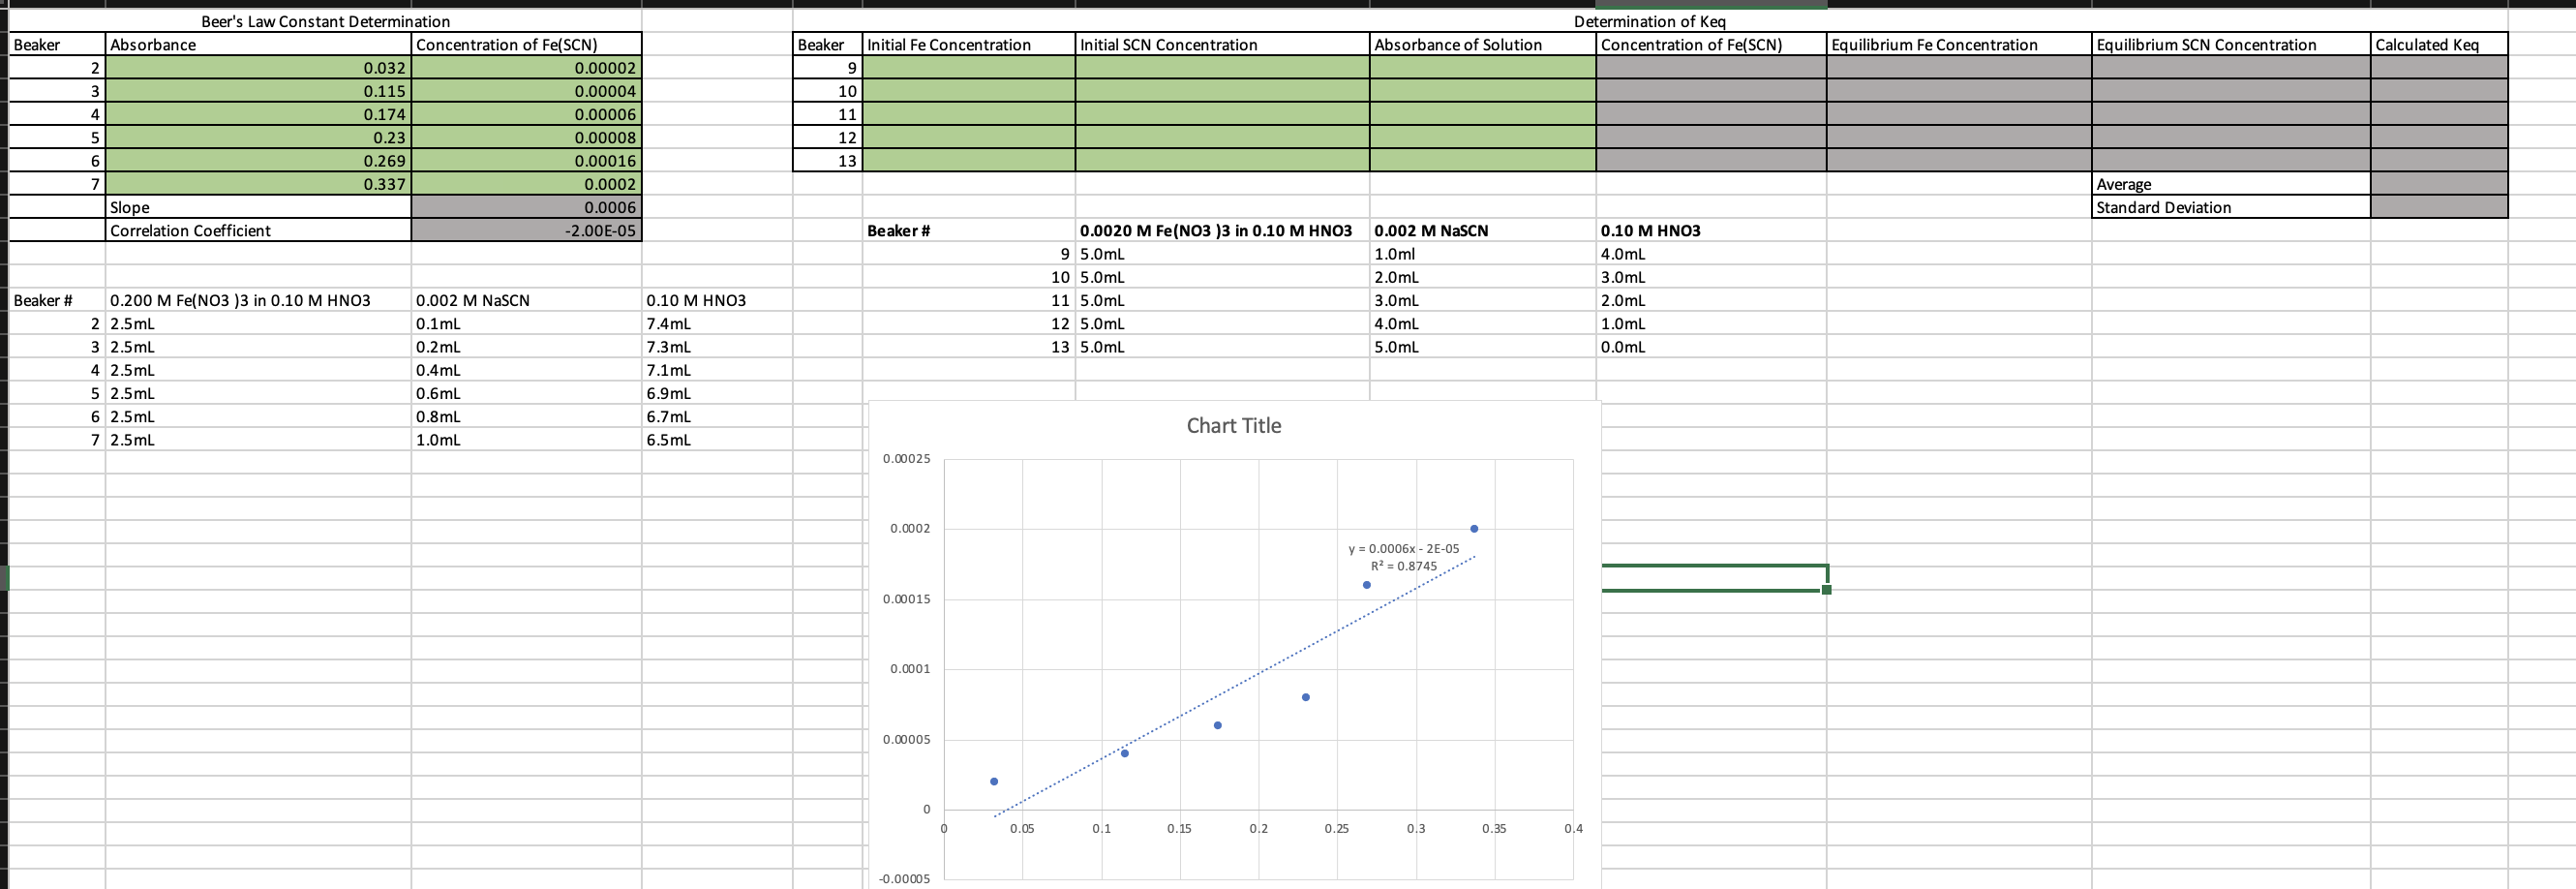Click the Correlation Coefficient label
The width and height of the screenshot is (2576, 889).
point(258,230)
